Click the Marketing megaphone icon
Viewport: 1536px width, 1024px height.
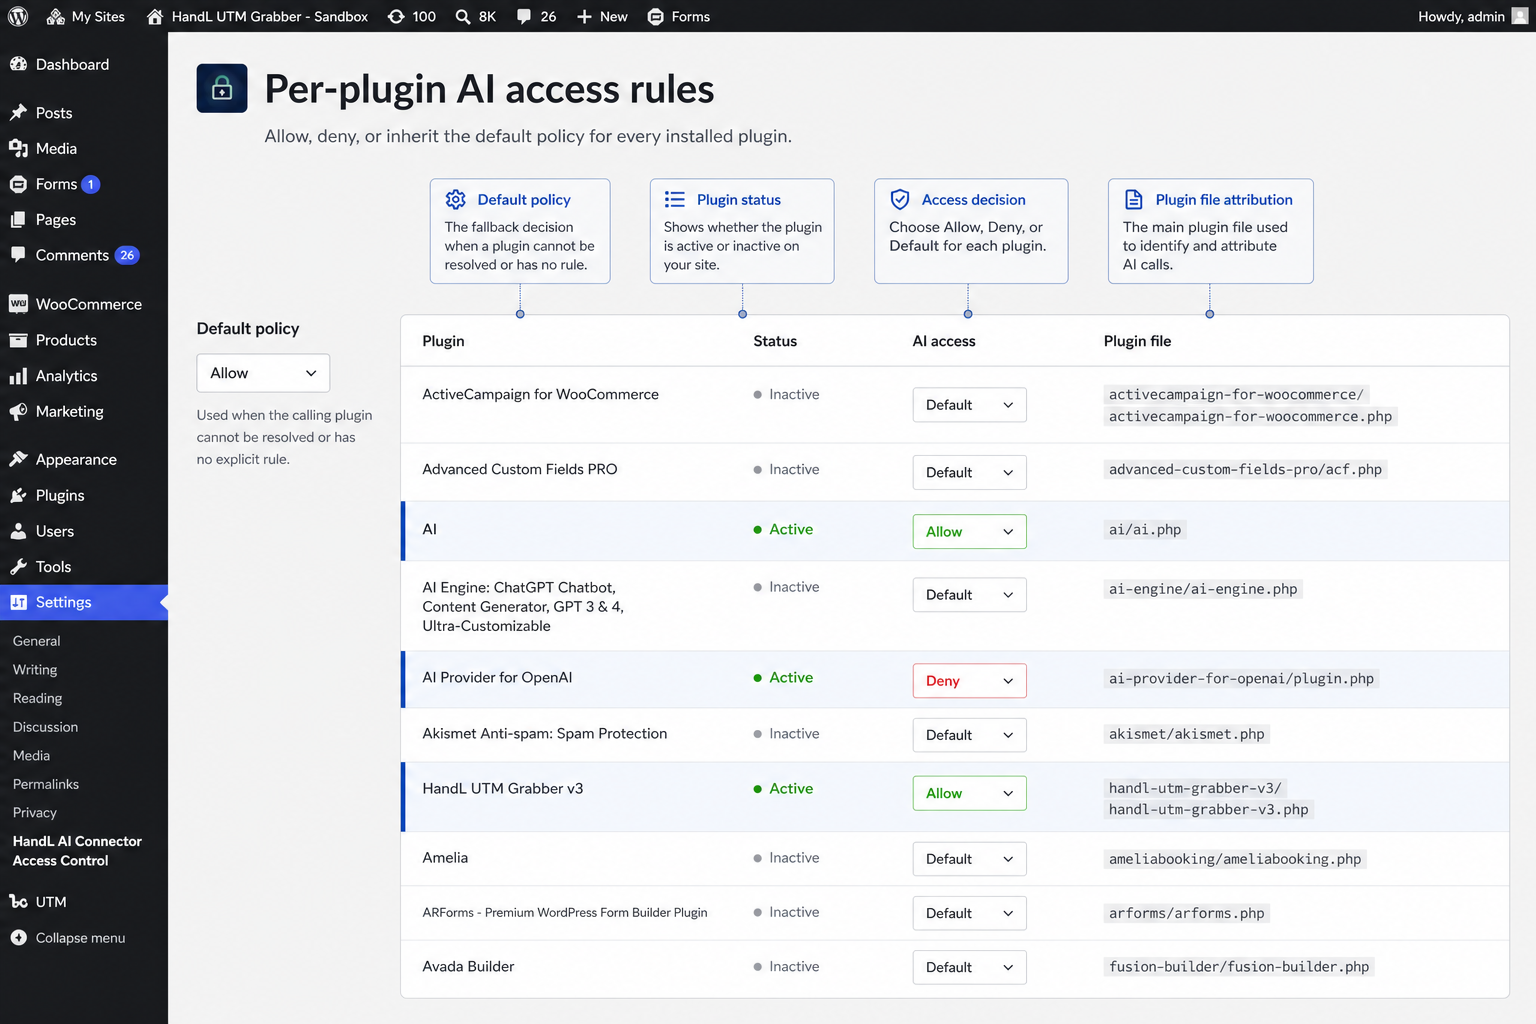point(18,411)
